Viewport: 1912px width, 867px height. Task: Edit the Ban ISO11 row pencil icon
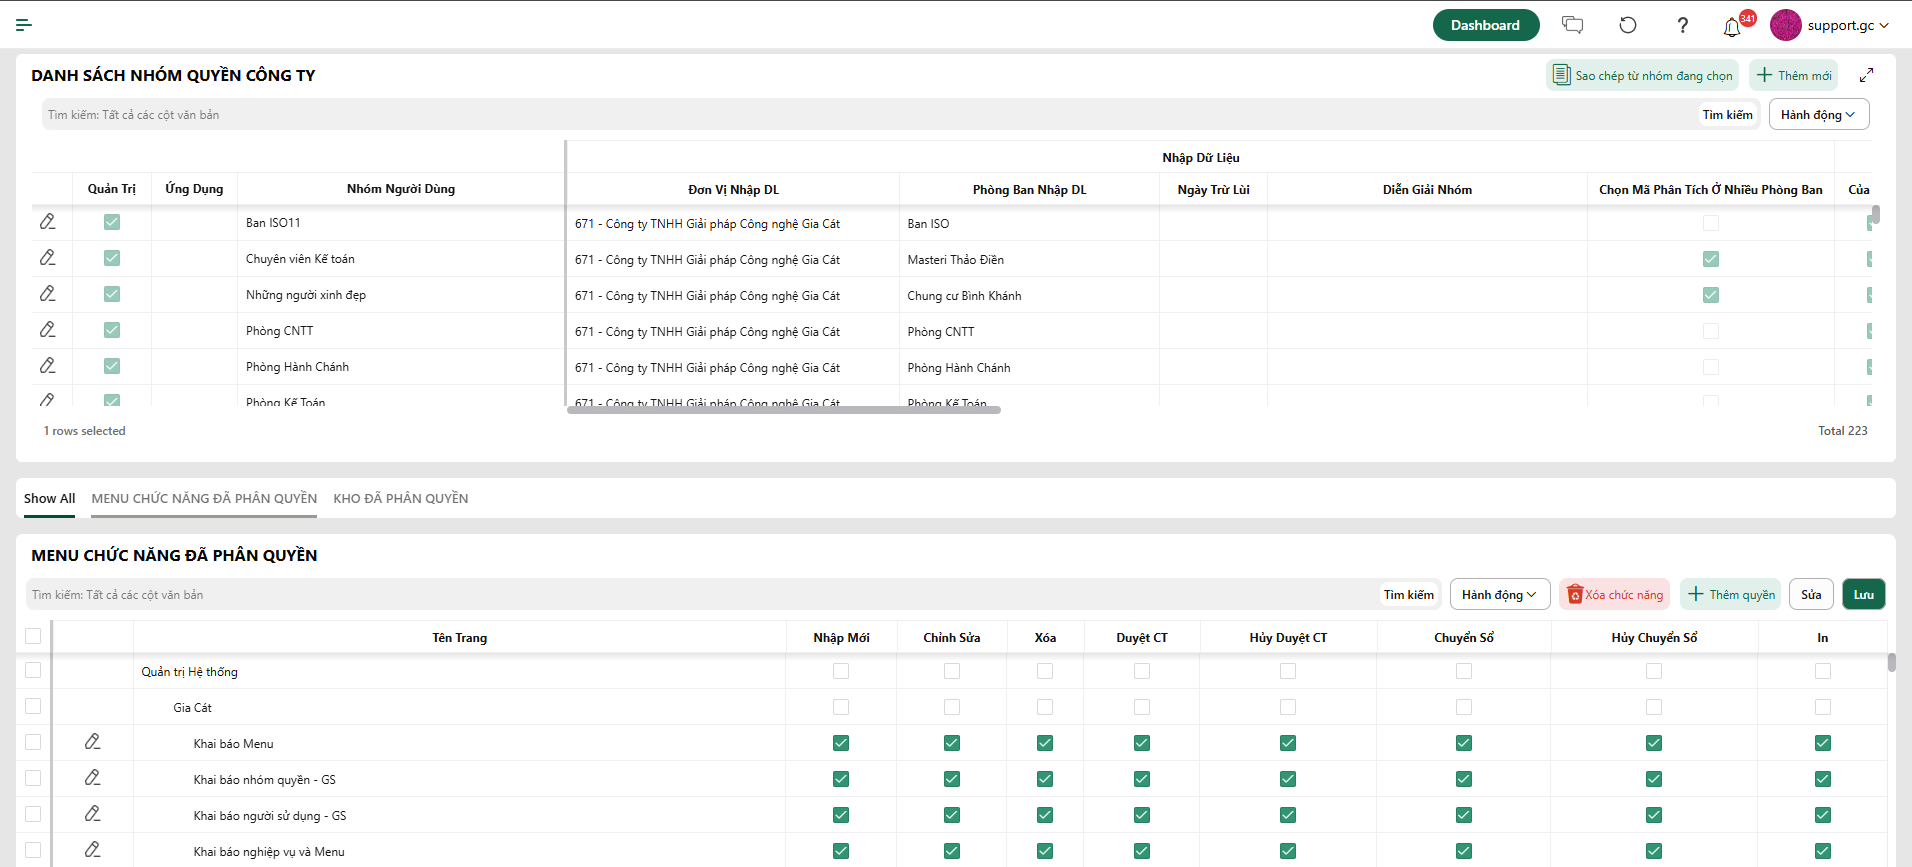[47, 222]
